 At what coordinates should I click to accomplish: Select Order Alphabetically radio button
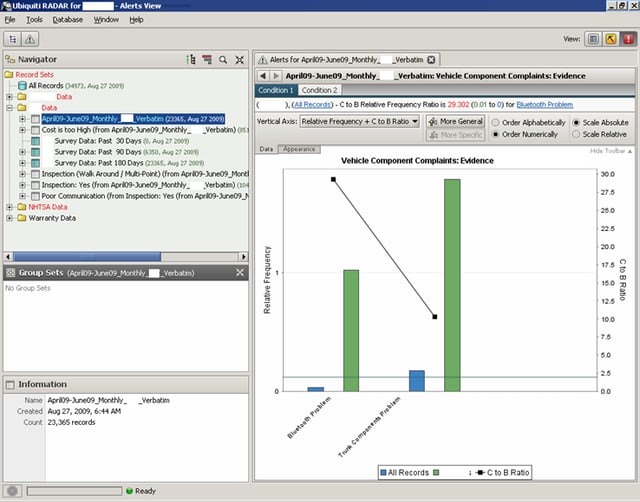496,121
